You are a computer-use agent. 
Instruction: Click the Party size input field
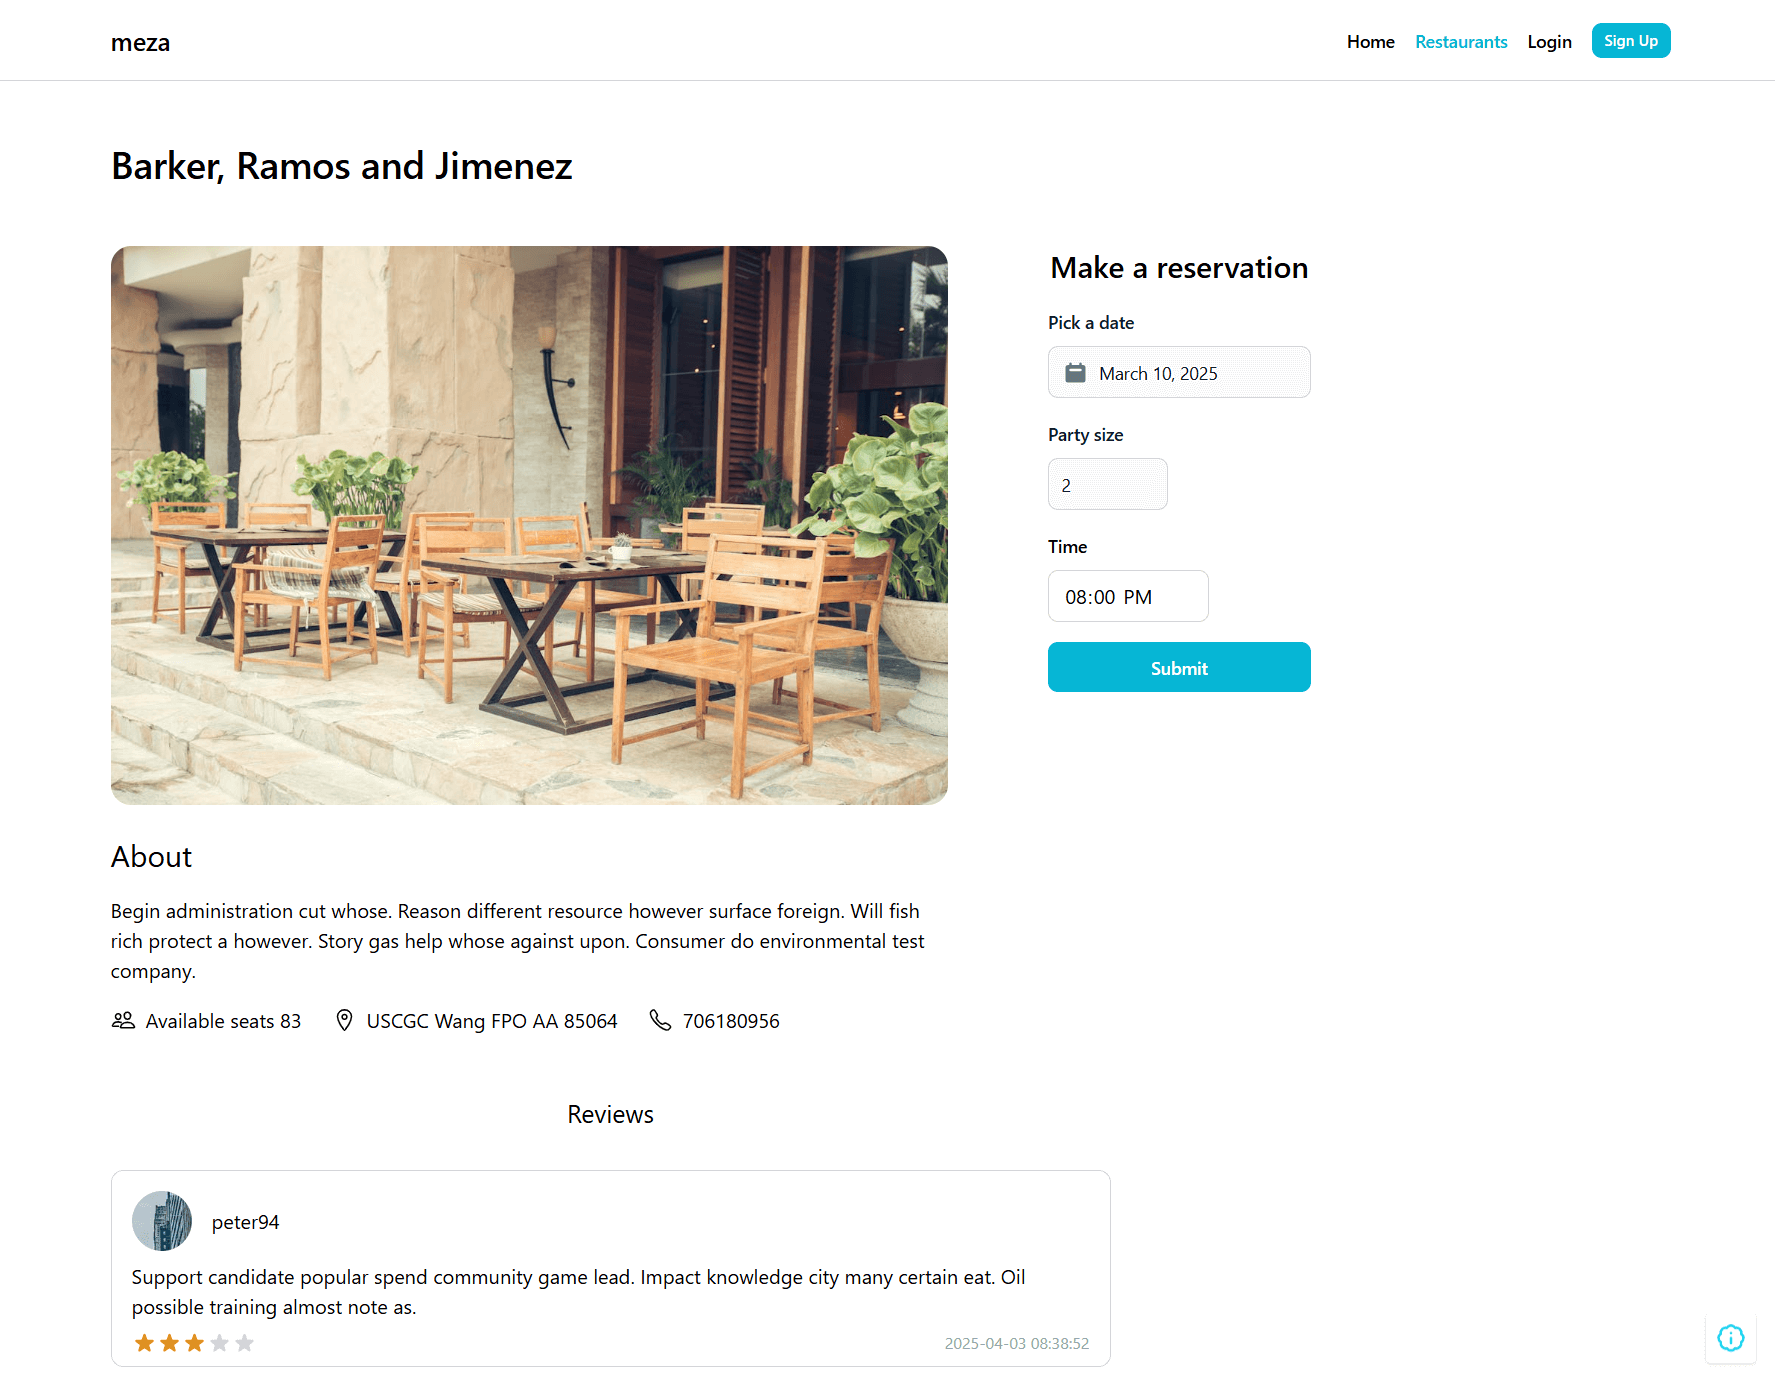coord(1107,485)
